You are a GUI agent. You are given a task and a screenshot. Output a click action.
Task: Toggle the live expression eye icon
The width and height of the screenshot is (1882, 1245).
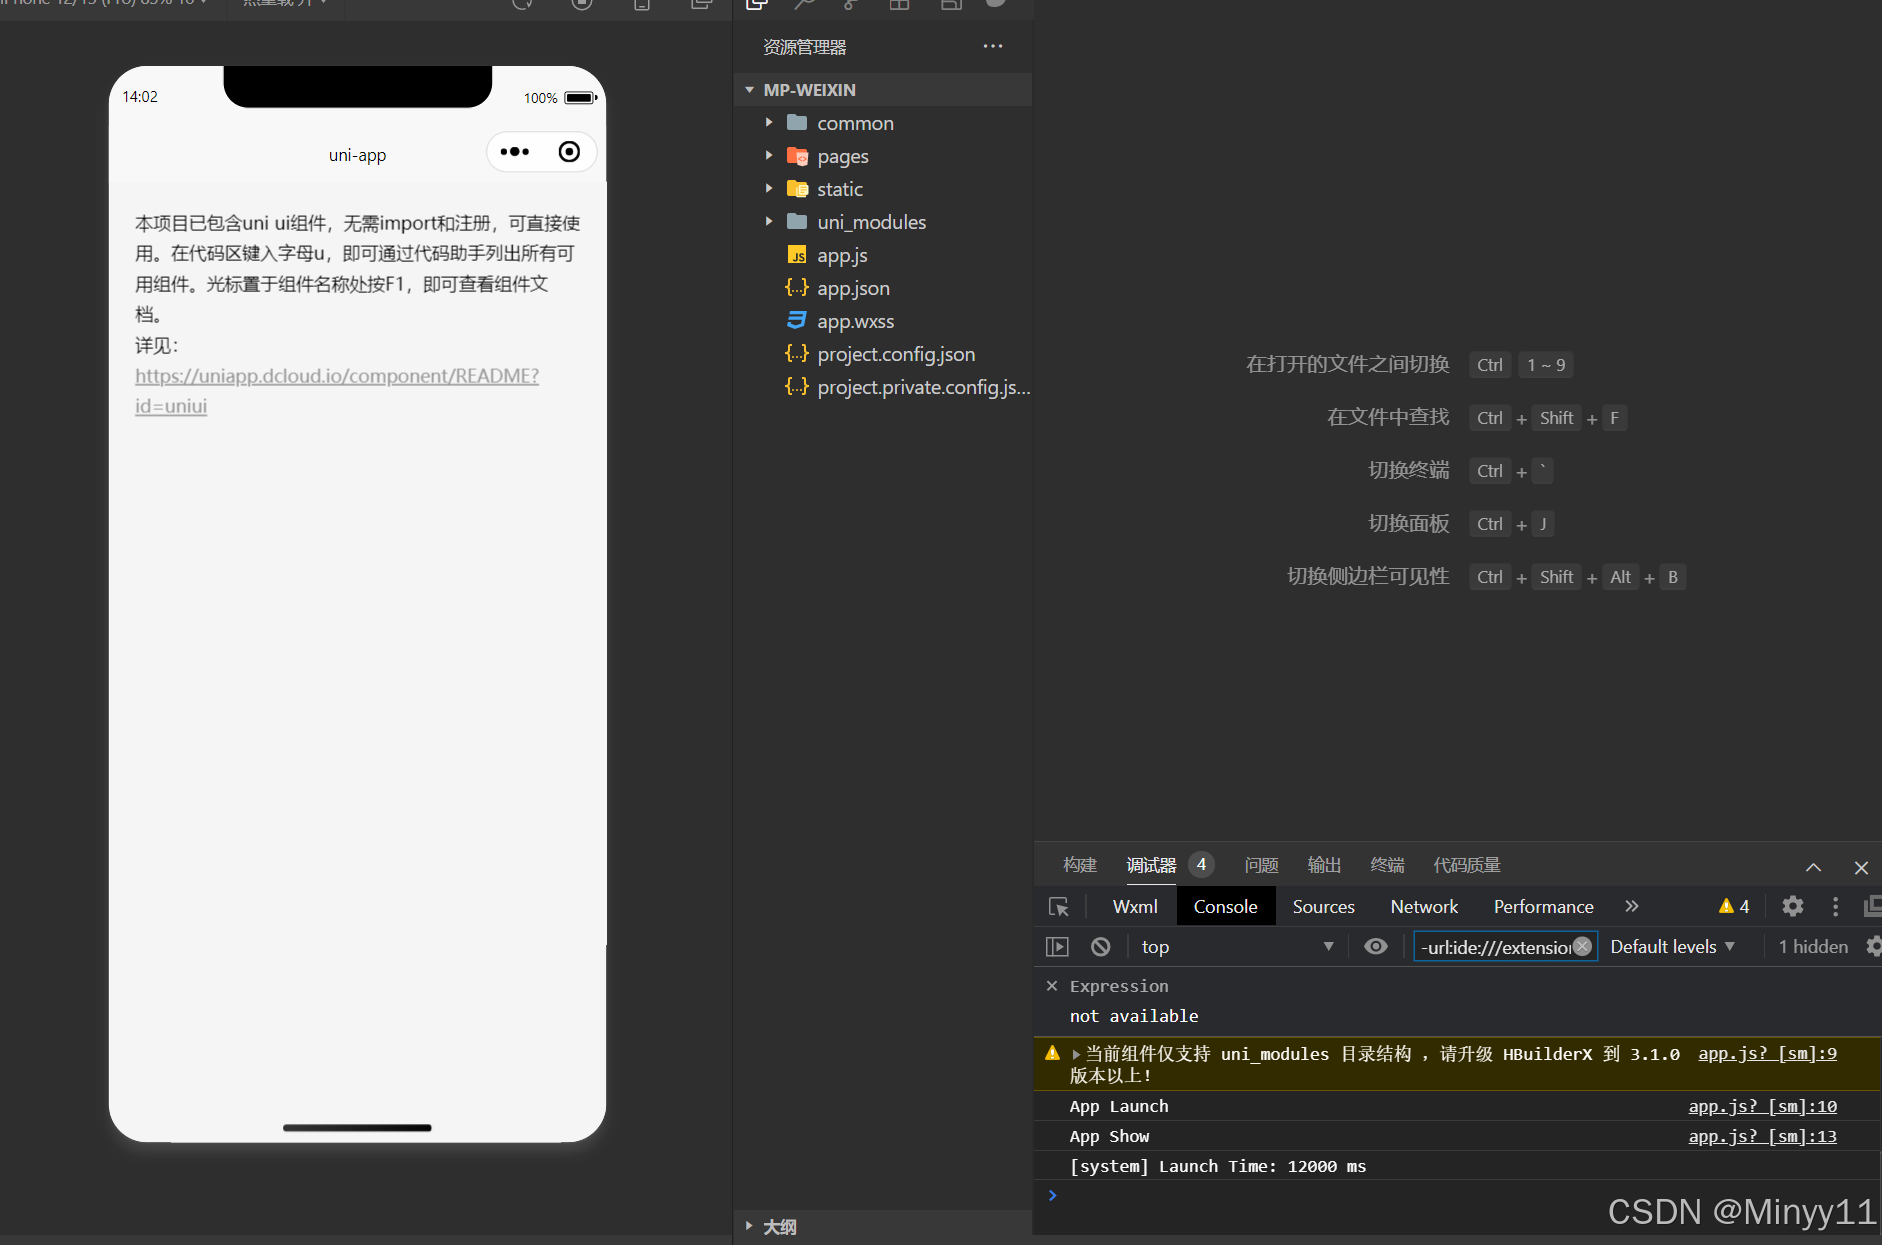click(1376, 946)
